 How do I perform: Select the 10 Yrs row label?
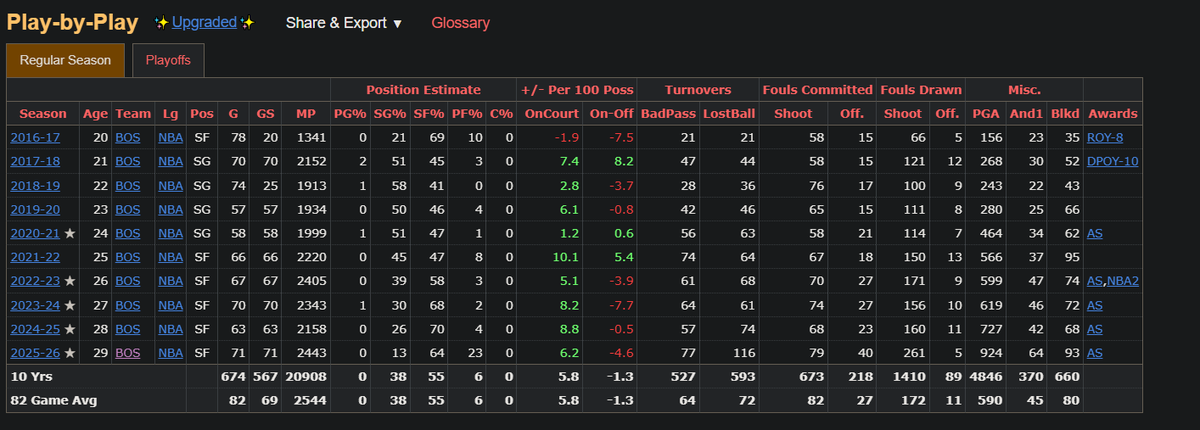click(29, 378)
